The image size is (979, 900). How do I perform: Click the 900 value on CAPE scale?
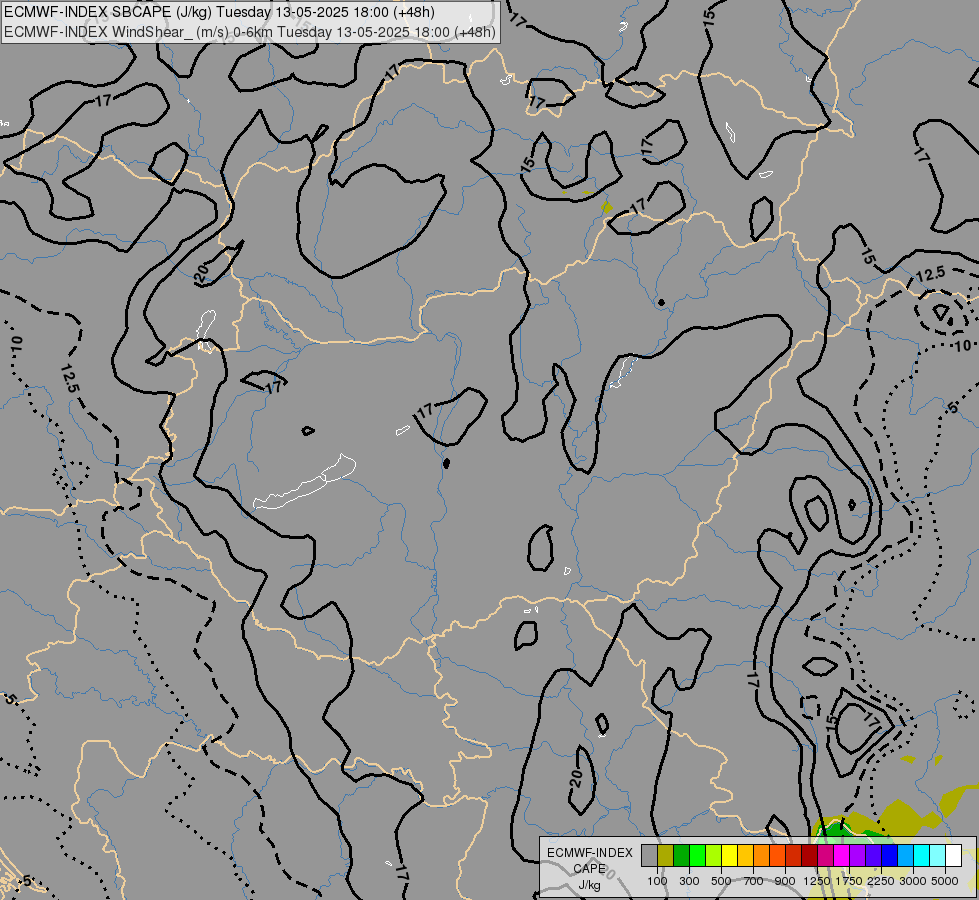point(785,881)
